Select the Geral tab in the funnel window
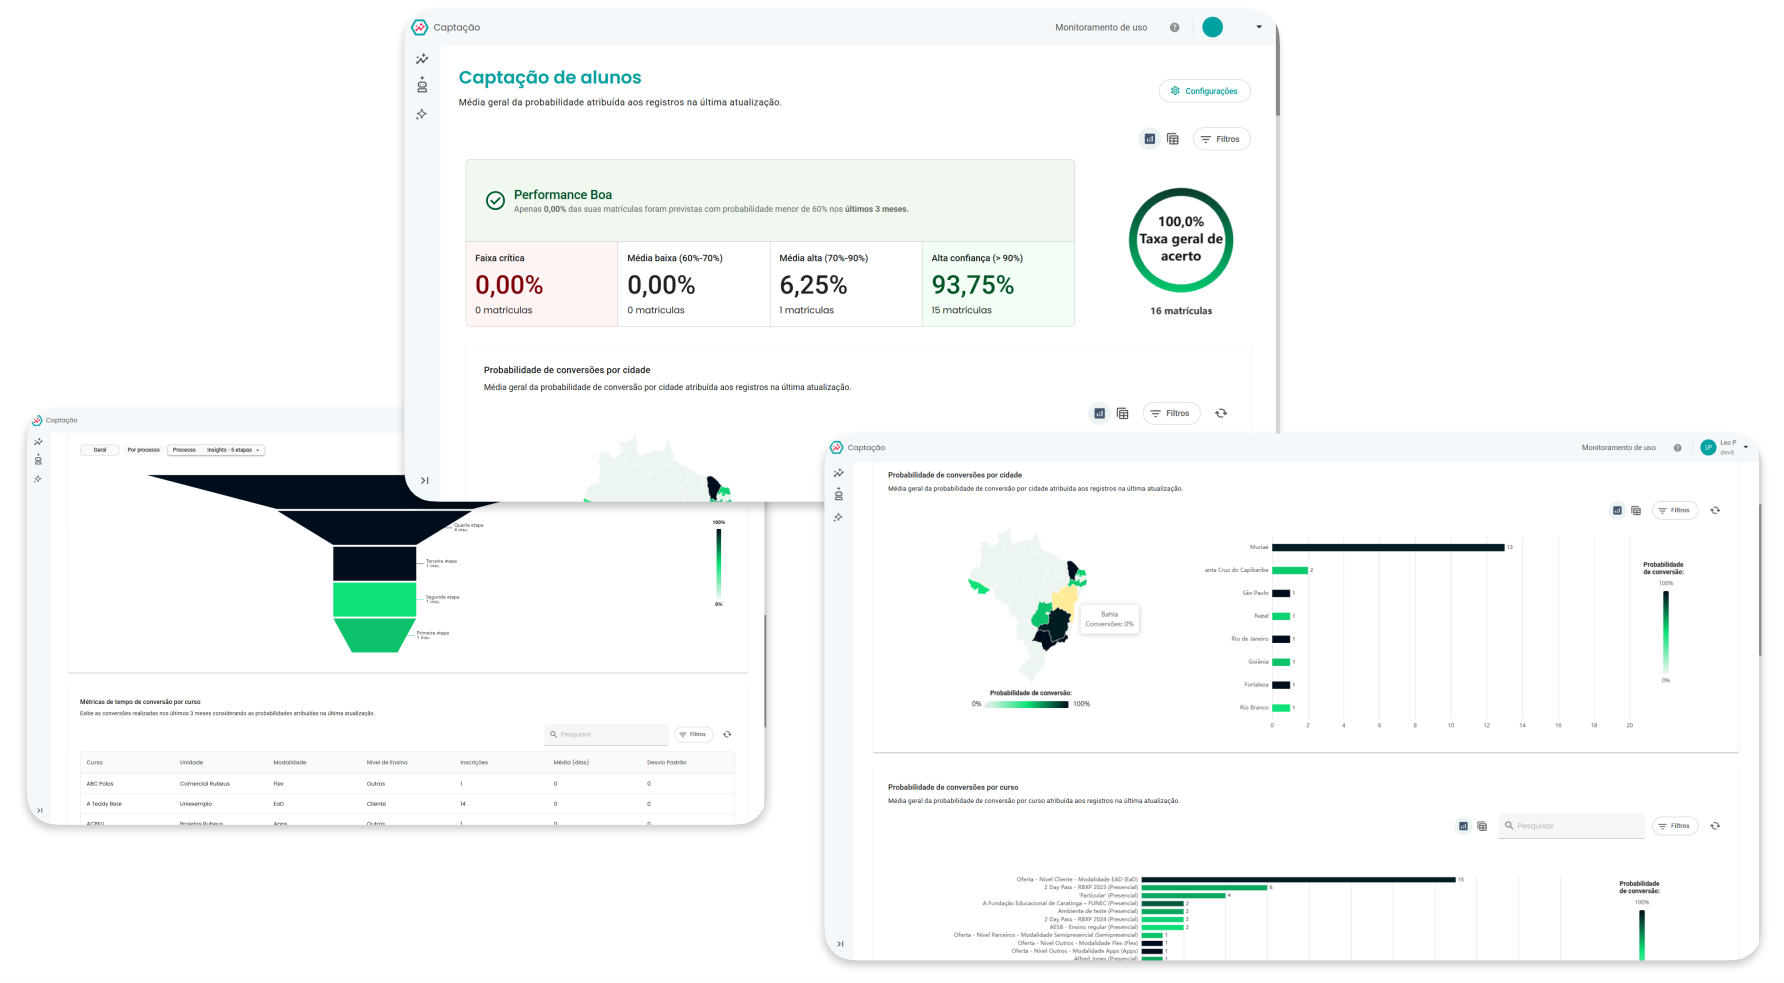The image size is (1784, 983). pyautogui.click(x=100, y=450)
